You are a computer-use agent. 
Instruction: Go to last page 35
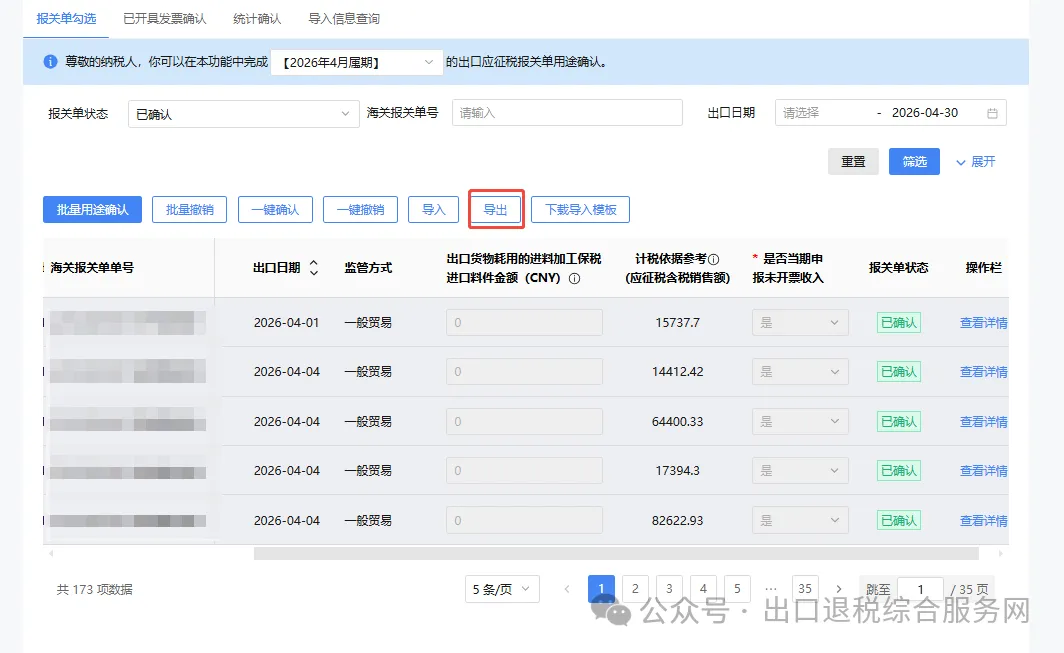[805, 589]
